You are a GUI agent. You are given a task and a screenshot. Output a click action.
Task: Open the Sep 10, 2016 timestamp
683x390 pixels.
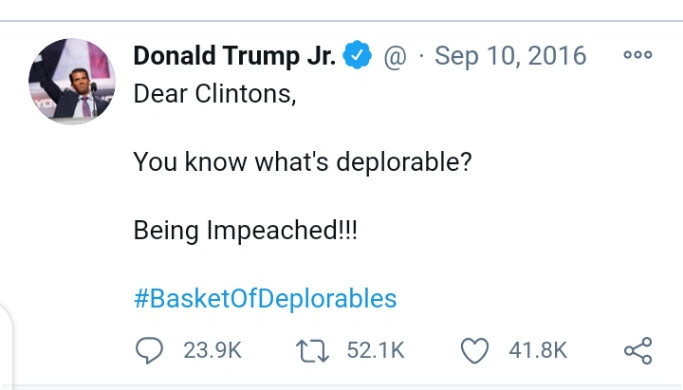click(510, 56)
